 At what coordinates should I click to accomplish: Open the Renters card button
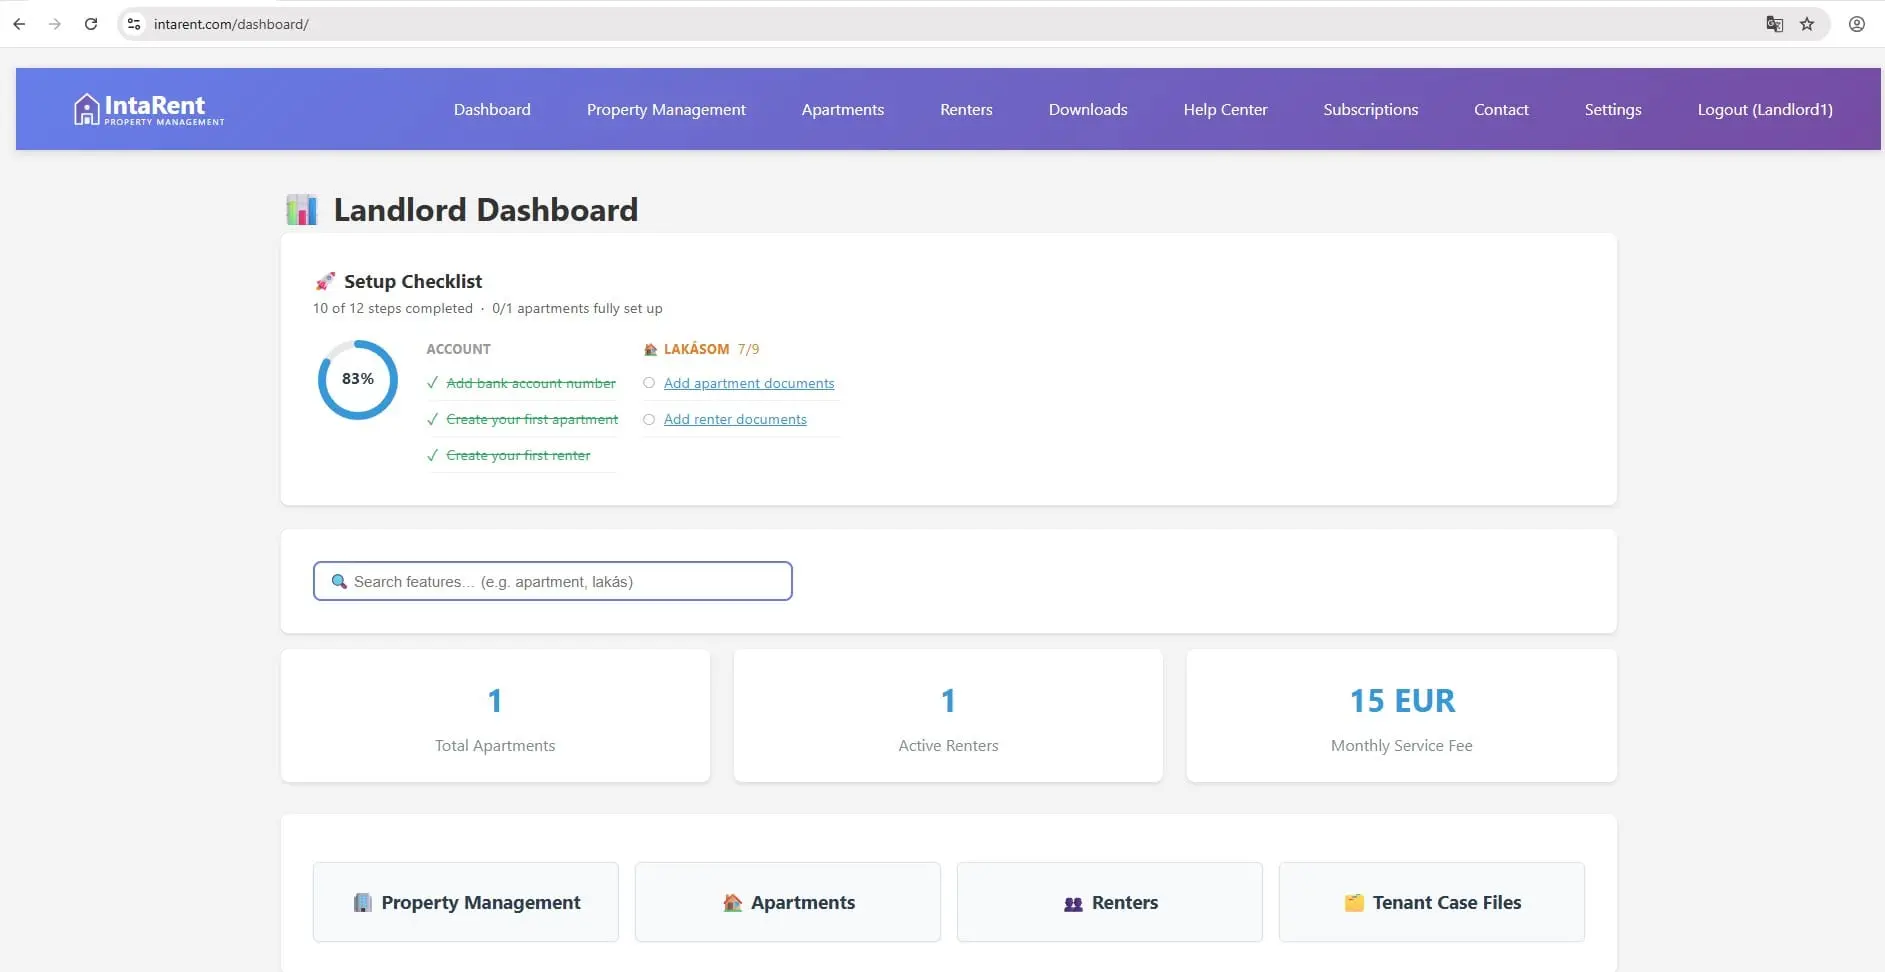[x=1110, y=902]
